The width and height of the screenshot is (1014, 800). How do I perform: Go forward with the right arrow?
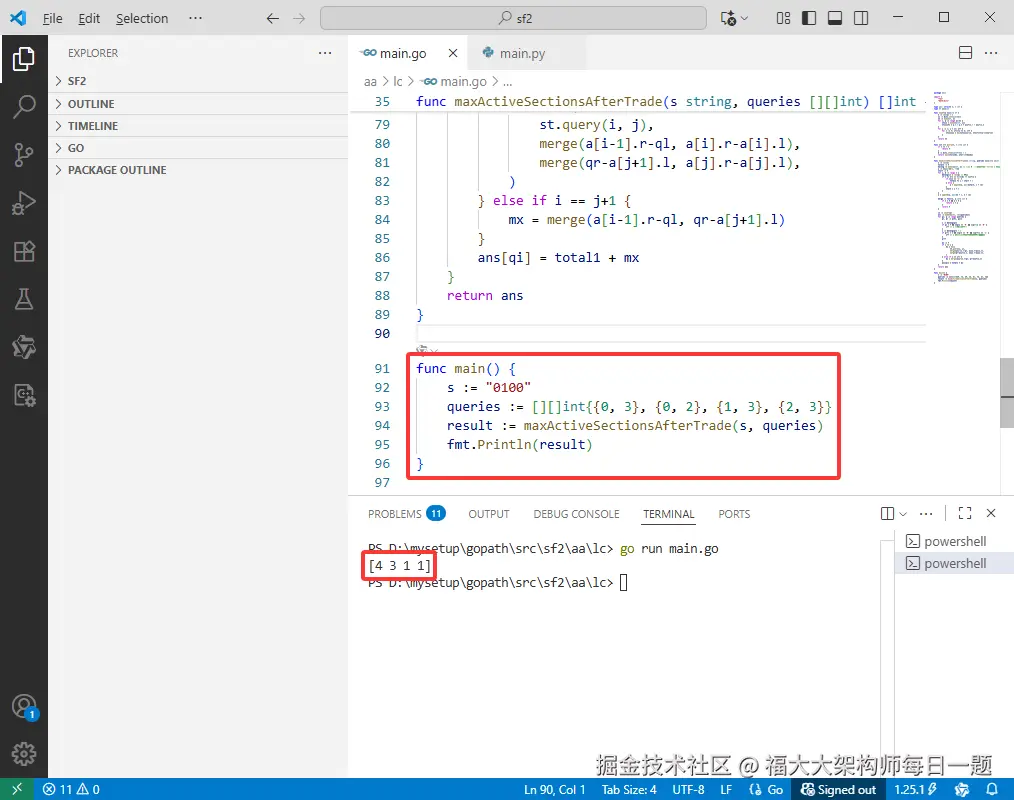click(299, 18)
